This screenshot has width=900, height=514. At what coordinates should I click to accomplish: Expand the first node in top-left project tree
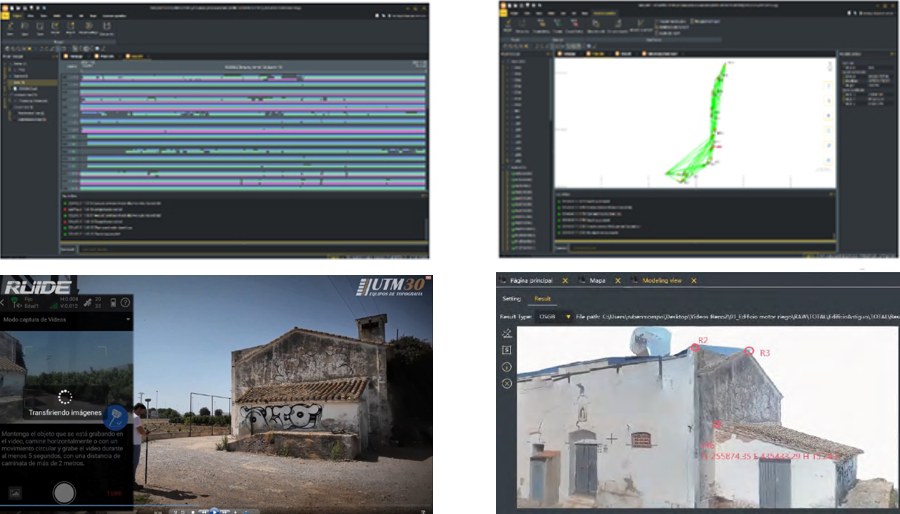[7, 62]
